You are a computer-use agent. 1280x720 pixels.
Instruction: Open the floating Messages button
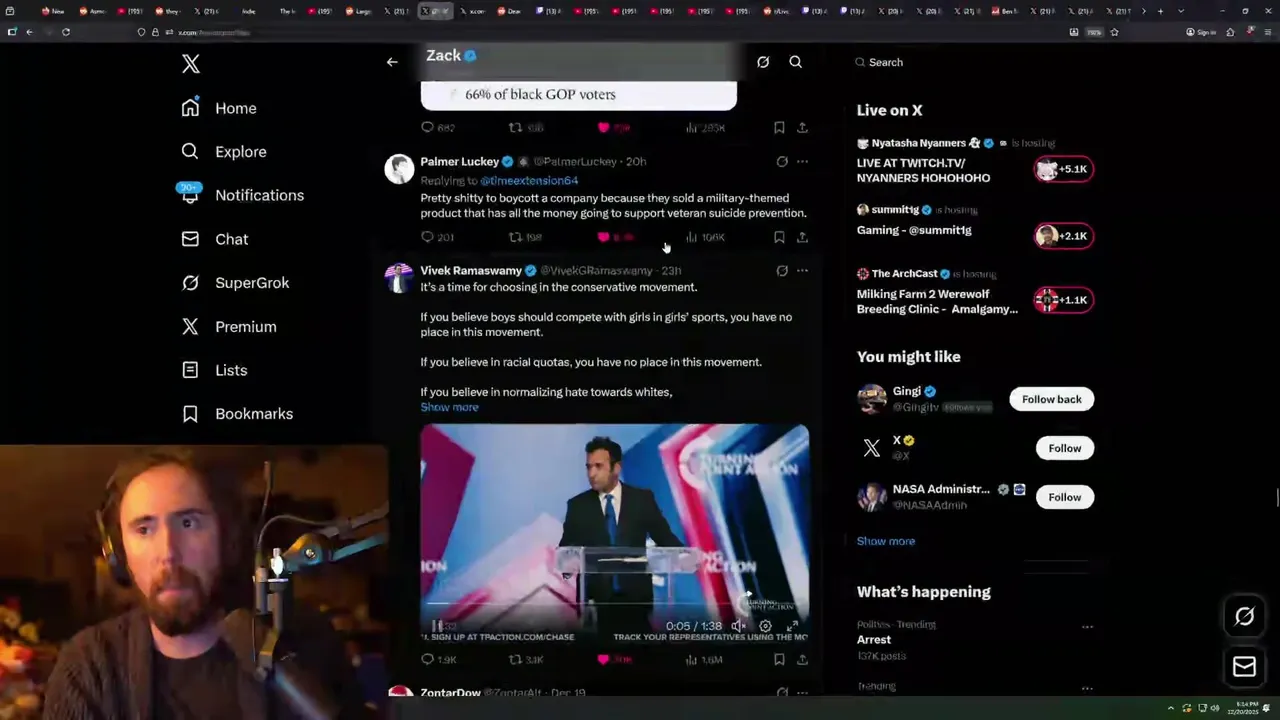1244,667
